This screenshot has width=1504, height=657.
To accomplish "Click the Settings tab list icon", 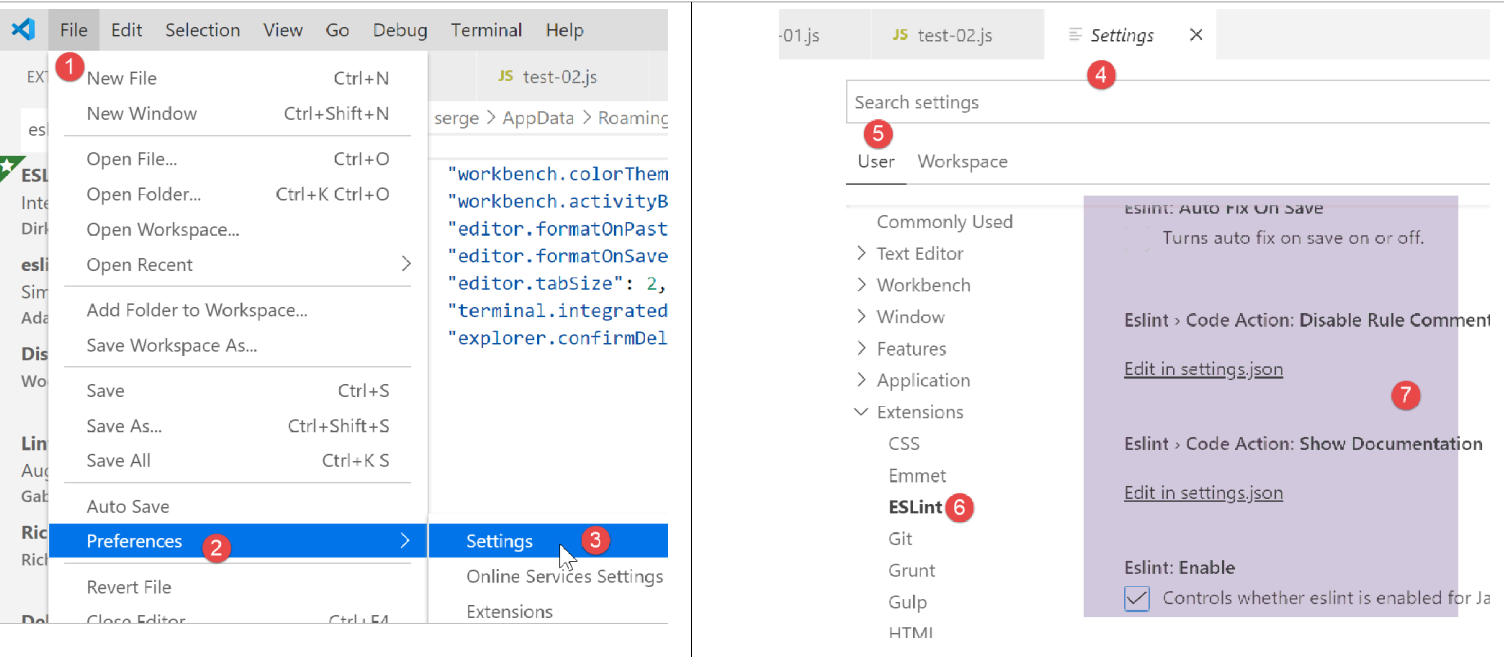I will click(1075, 35).
